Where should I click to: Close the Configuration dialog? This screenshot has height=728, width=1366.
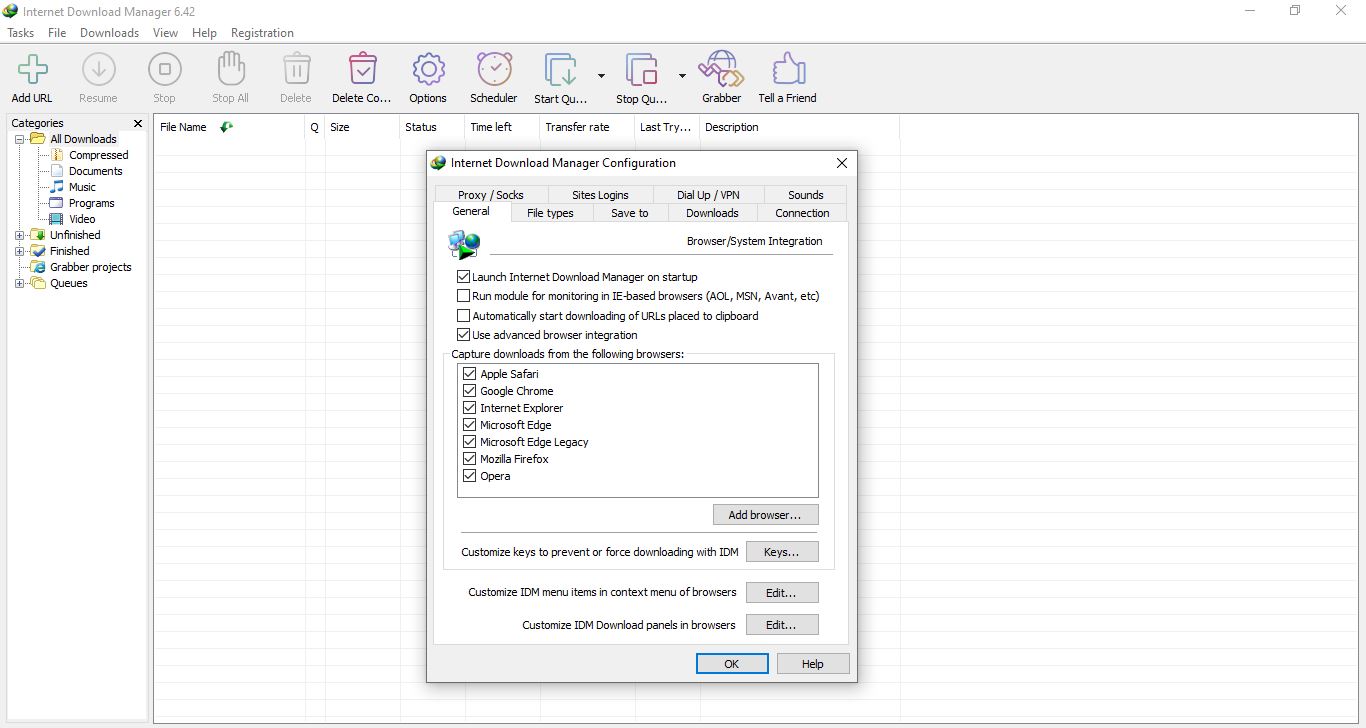[841, 163]
